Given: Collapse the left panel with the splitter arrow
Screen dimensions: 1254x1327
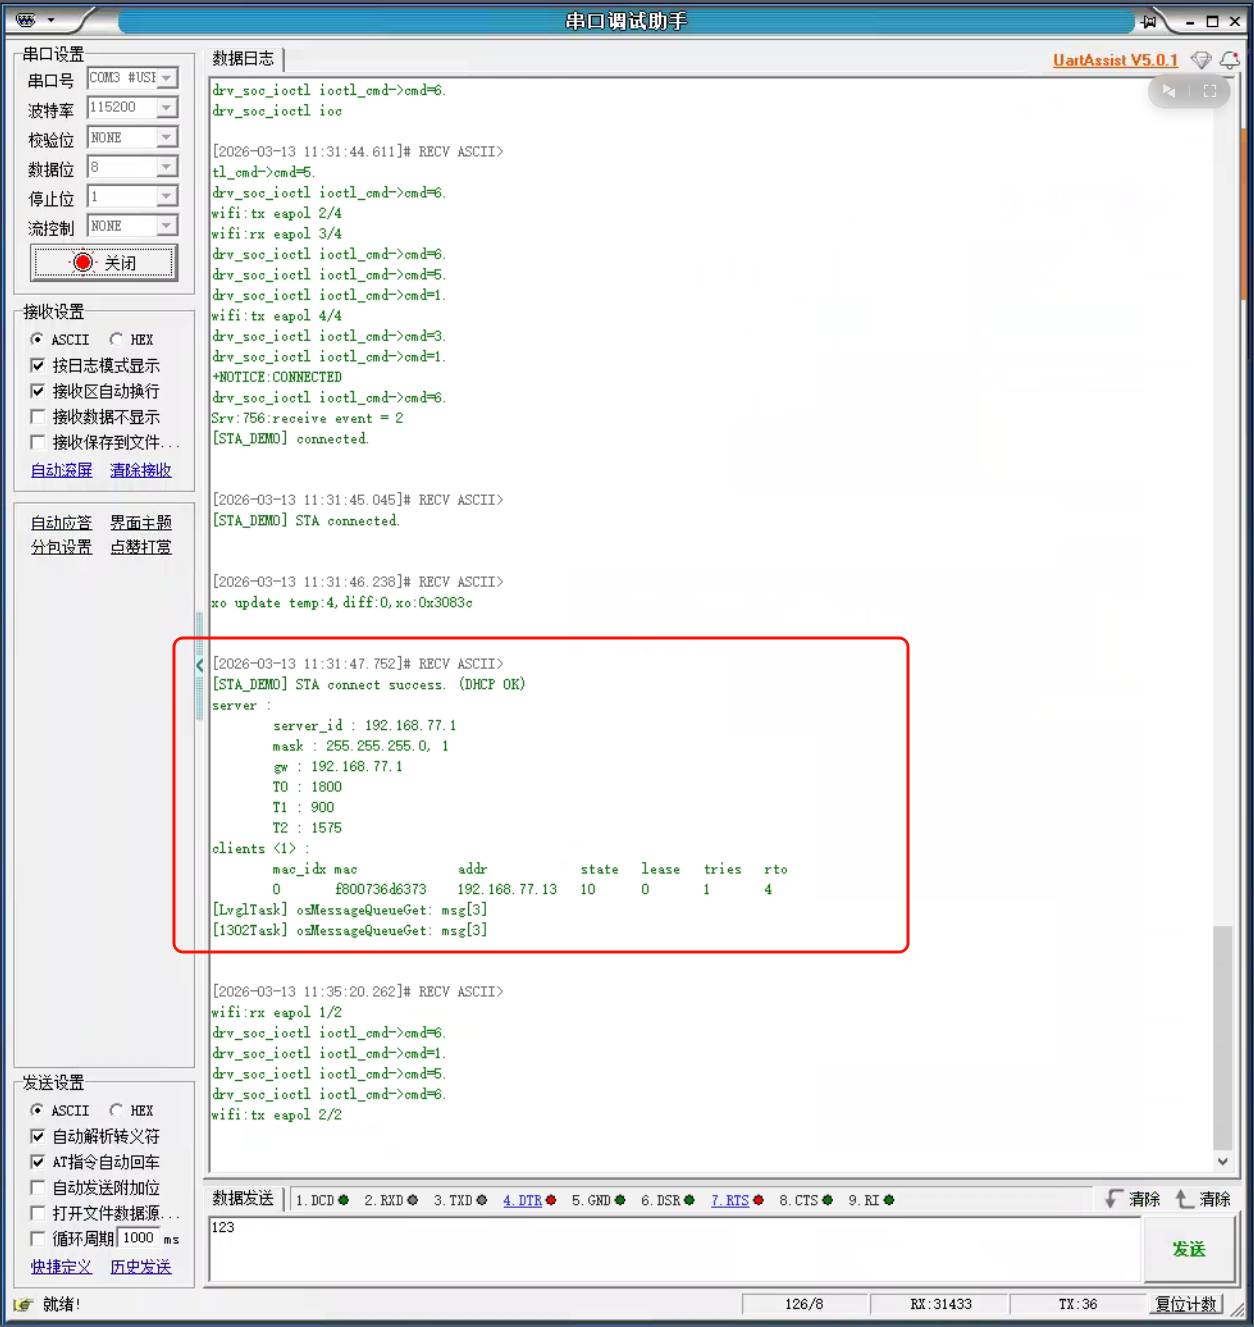Looking at the screenshot, I should (x=199, y=665).
